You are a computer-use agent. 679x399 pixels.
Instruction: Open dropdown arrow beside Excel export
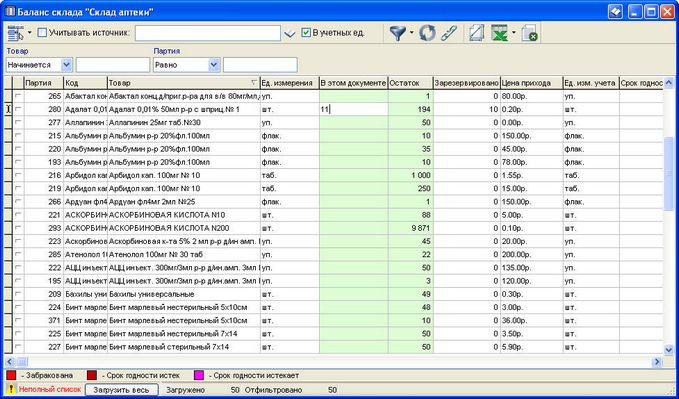pyautogui.click(x=514, y=33)
